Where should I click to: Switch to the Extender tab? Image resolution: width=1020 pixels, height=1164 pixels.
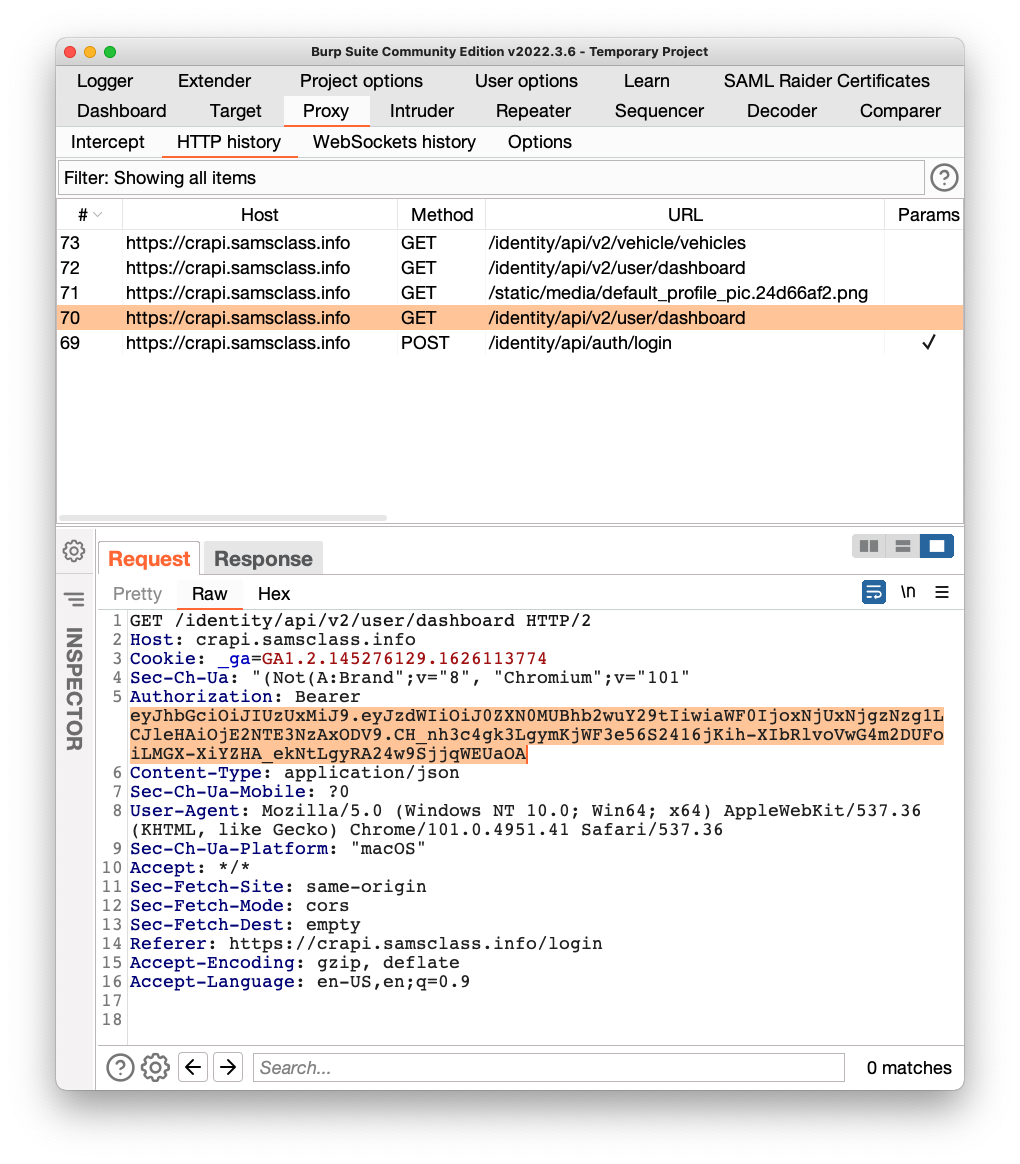[x=214, y=81]
